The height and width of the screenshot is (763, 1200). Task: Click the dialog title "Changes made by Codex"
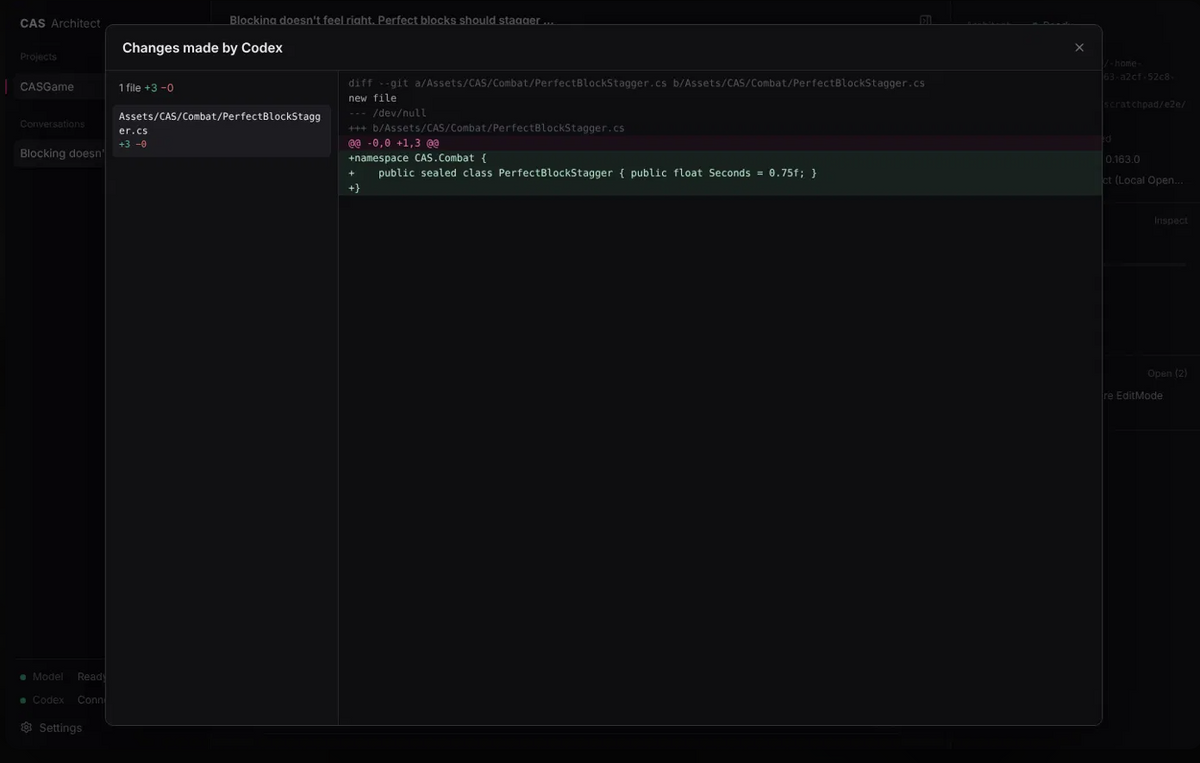point(202,48)
